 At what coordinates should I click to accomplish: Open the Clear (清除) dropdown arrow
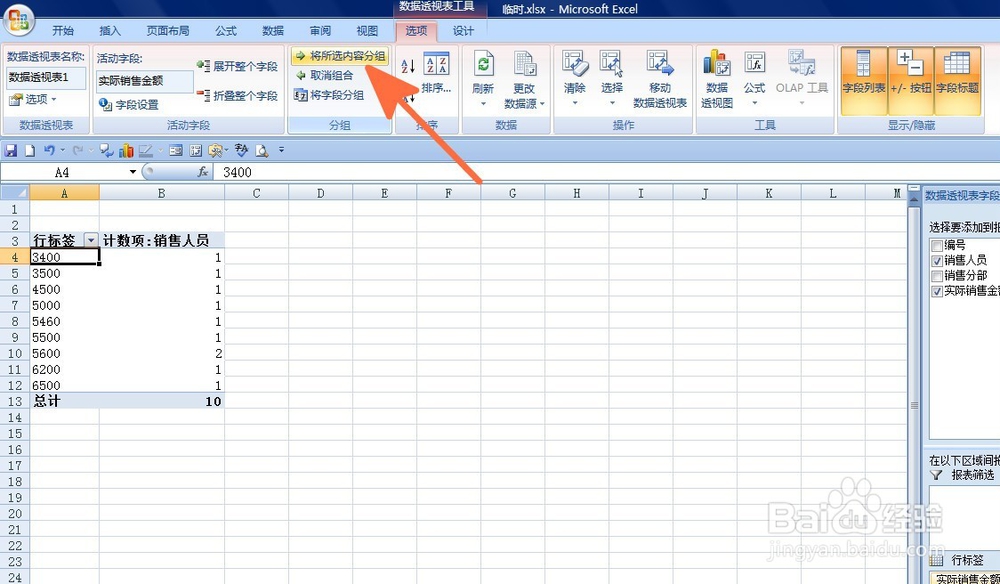(575, 103)
